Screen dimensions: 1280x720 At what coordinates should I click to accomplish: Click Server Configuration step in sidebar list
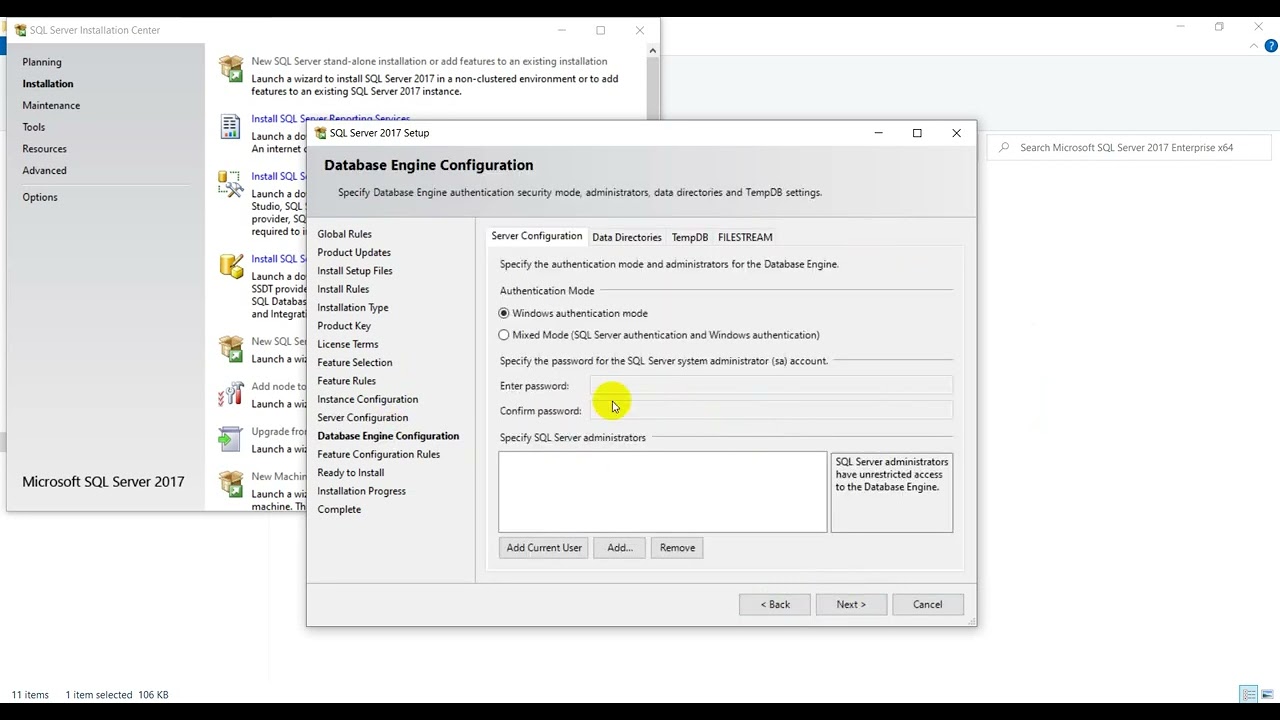click(x=363, y=418)
